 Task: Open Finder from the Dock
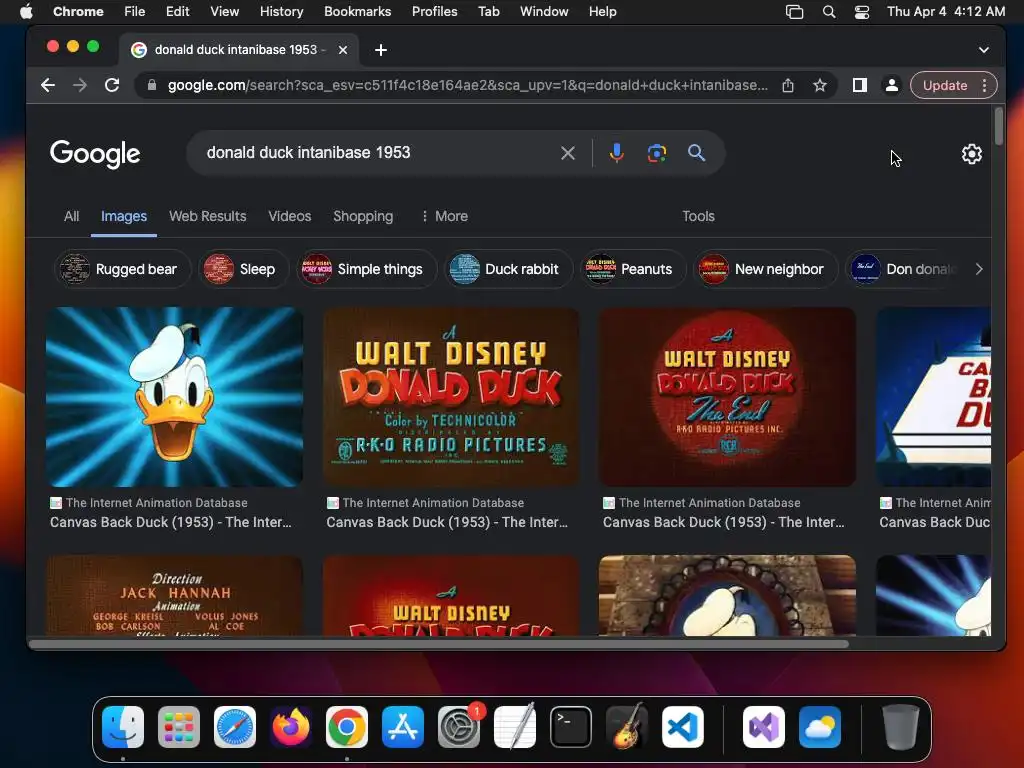click(x=123, y=727)
